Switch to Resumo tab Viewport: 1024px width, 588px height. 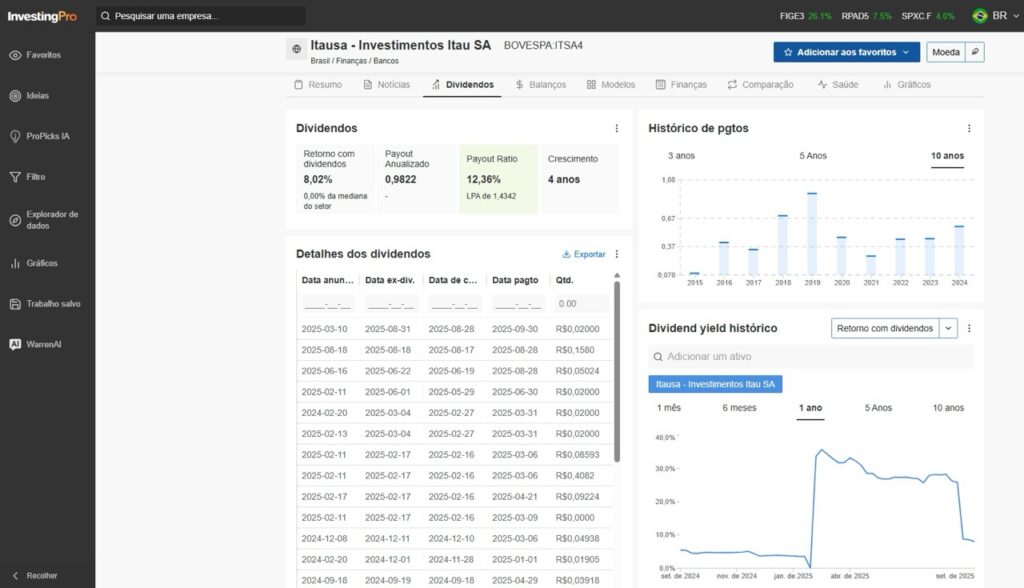click(x=318, y=85)
